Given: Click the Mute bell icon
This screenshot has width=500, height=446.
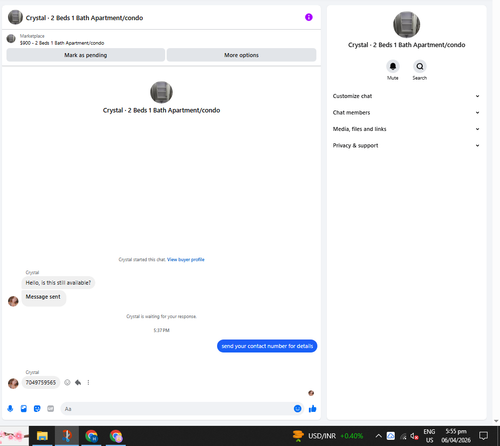Looking at the screenshot, I should point(393,66).
